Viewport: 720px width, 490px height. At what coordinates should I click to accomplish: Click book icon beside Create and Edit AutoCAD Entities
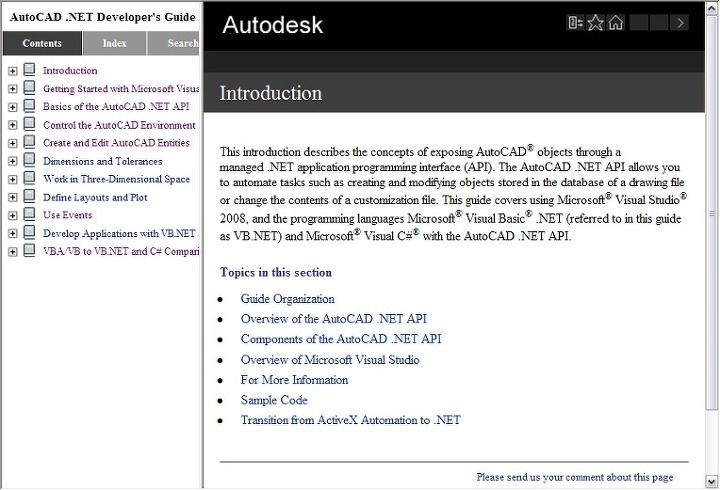pyautogui.click(x=29, y=142)
